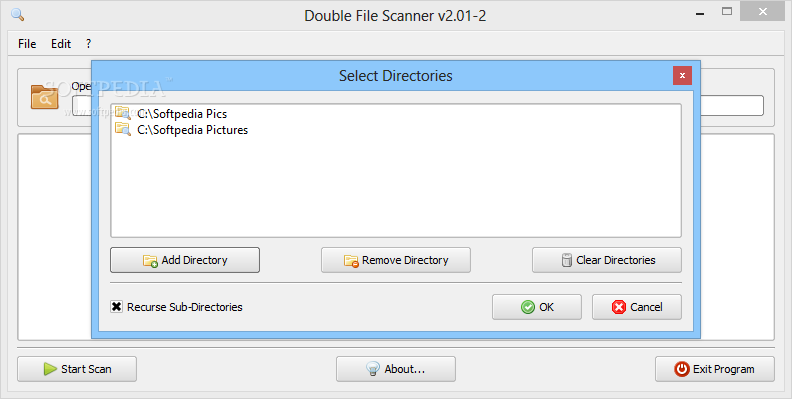Toggle the Recurse Sub-Directories checkbox

[117, 307]
